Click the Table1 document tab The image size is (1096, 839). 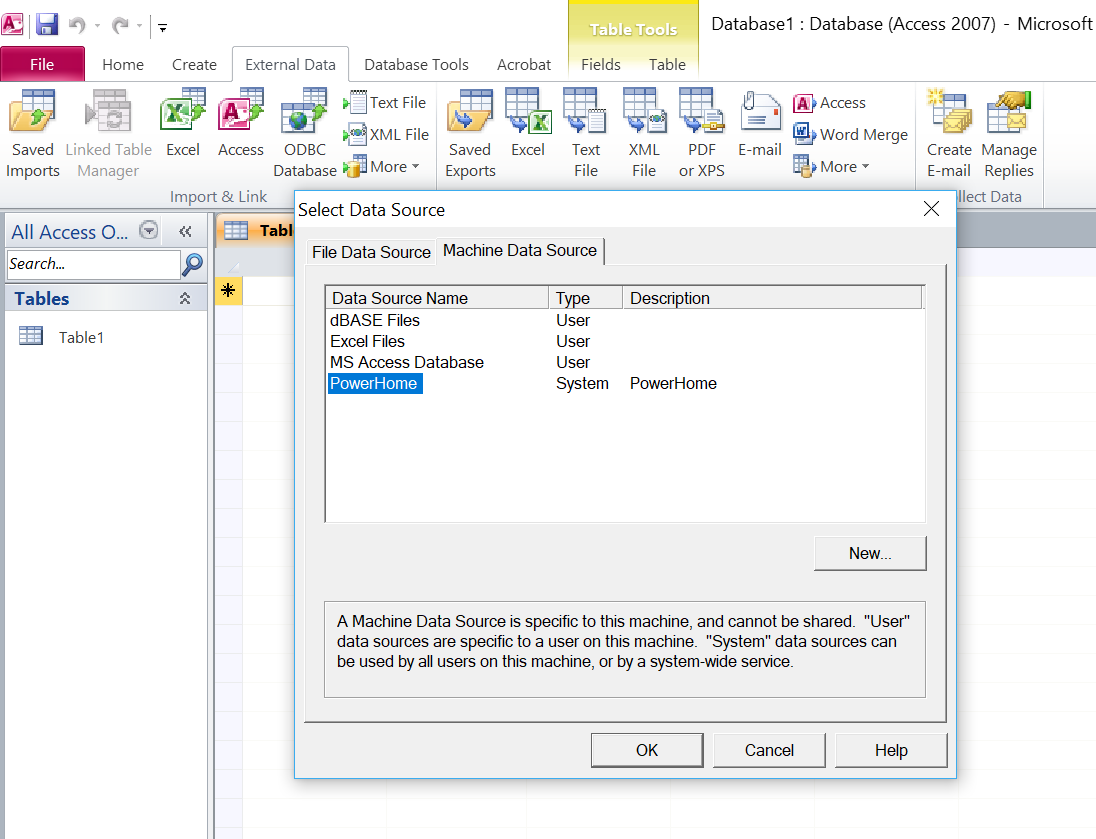click(x=257, y=231)
